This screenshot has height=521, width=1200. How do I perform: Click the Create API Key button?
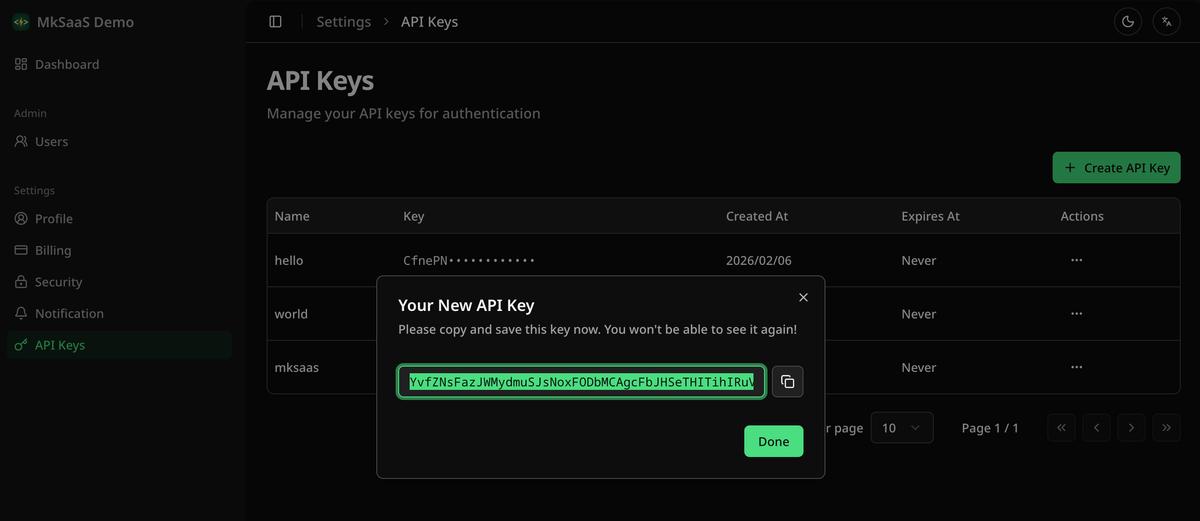(1117, 168)
